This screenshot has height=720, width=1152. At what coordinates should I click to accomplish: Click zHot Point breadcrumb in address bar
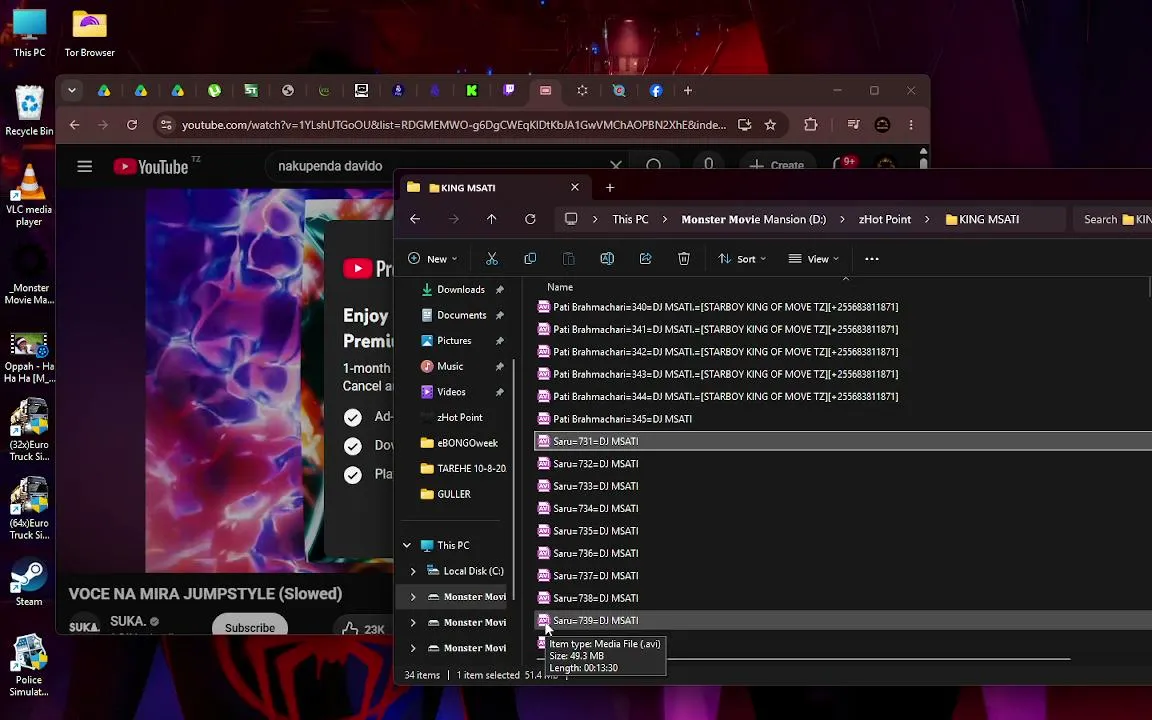[885, 219]
